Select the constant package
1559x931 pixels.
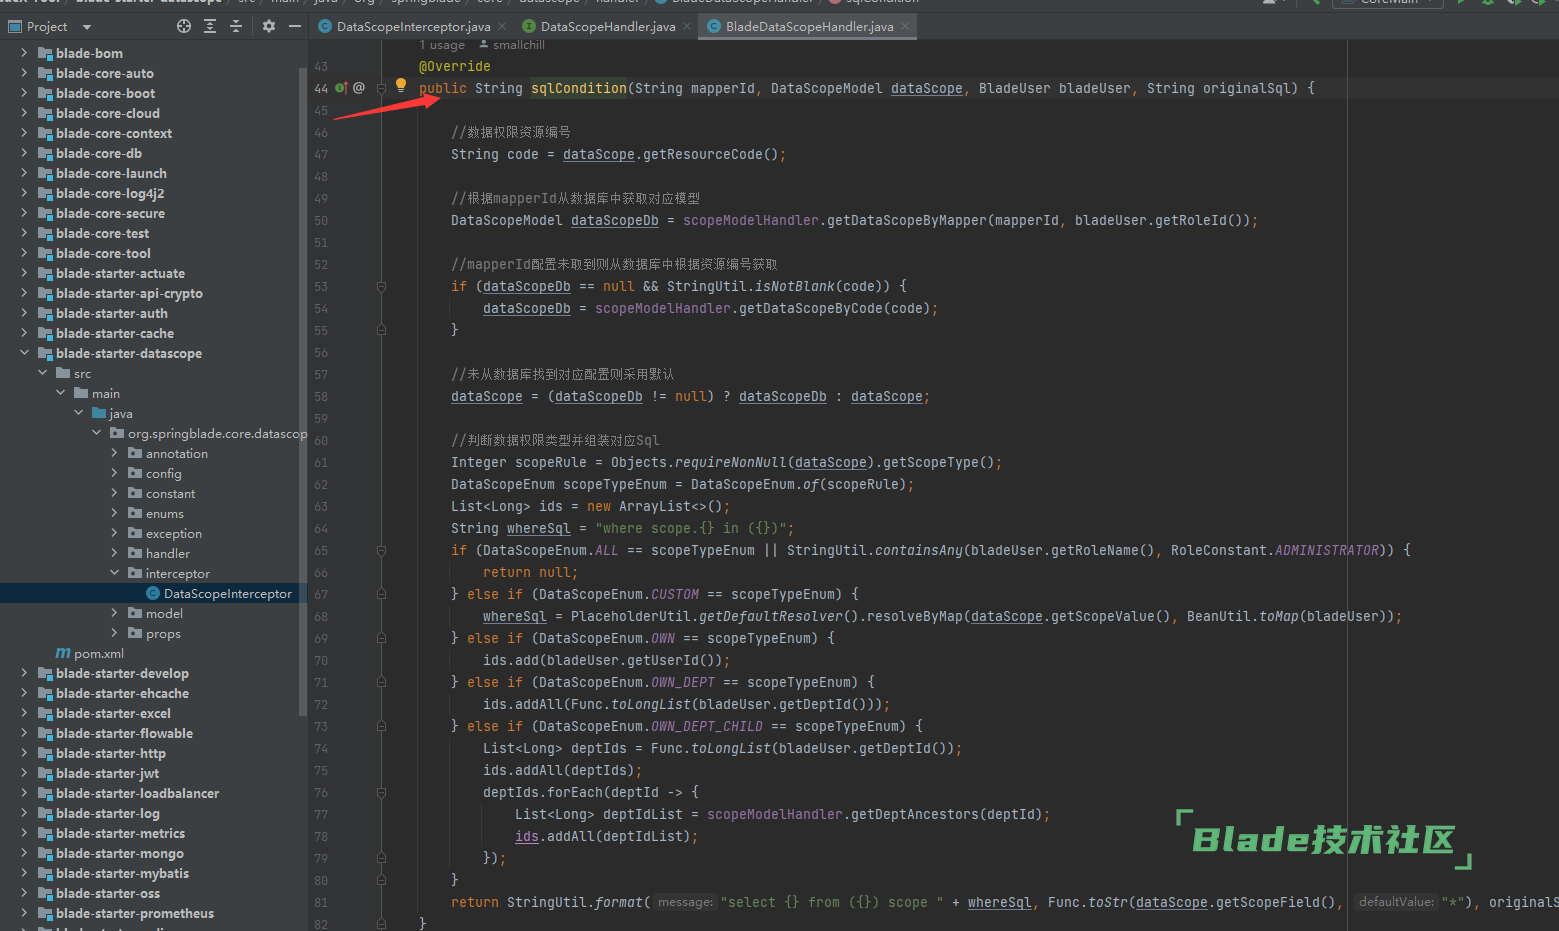170,493
